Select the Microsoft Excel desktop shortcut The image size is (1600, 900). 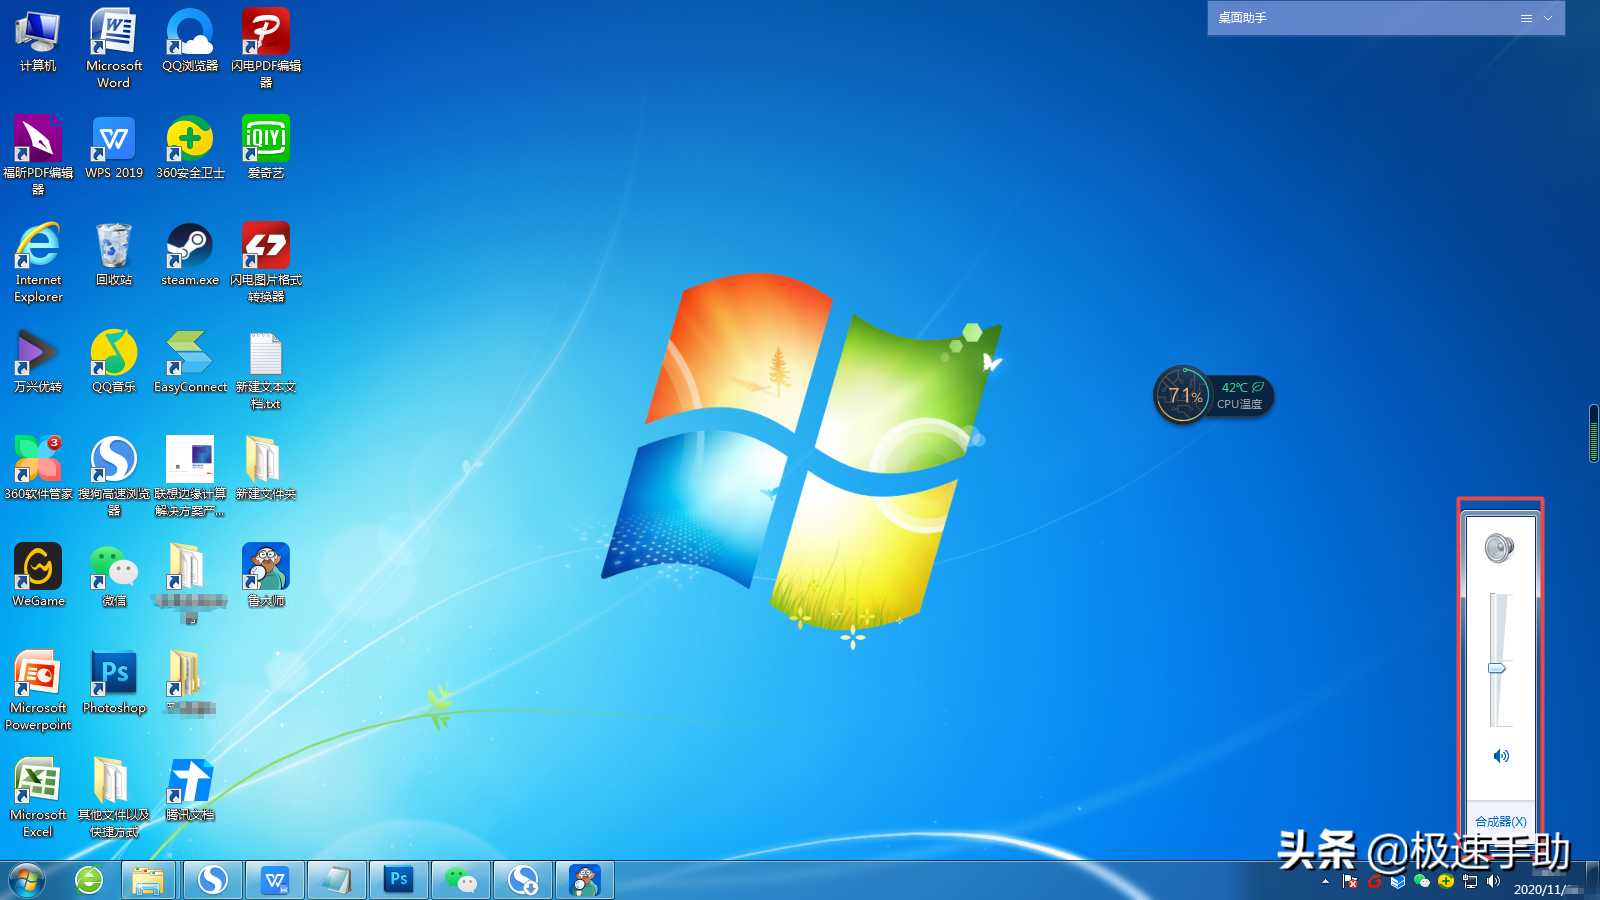[38, 797]
